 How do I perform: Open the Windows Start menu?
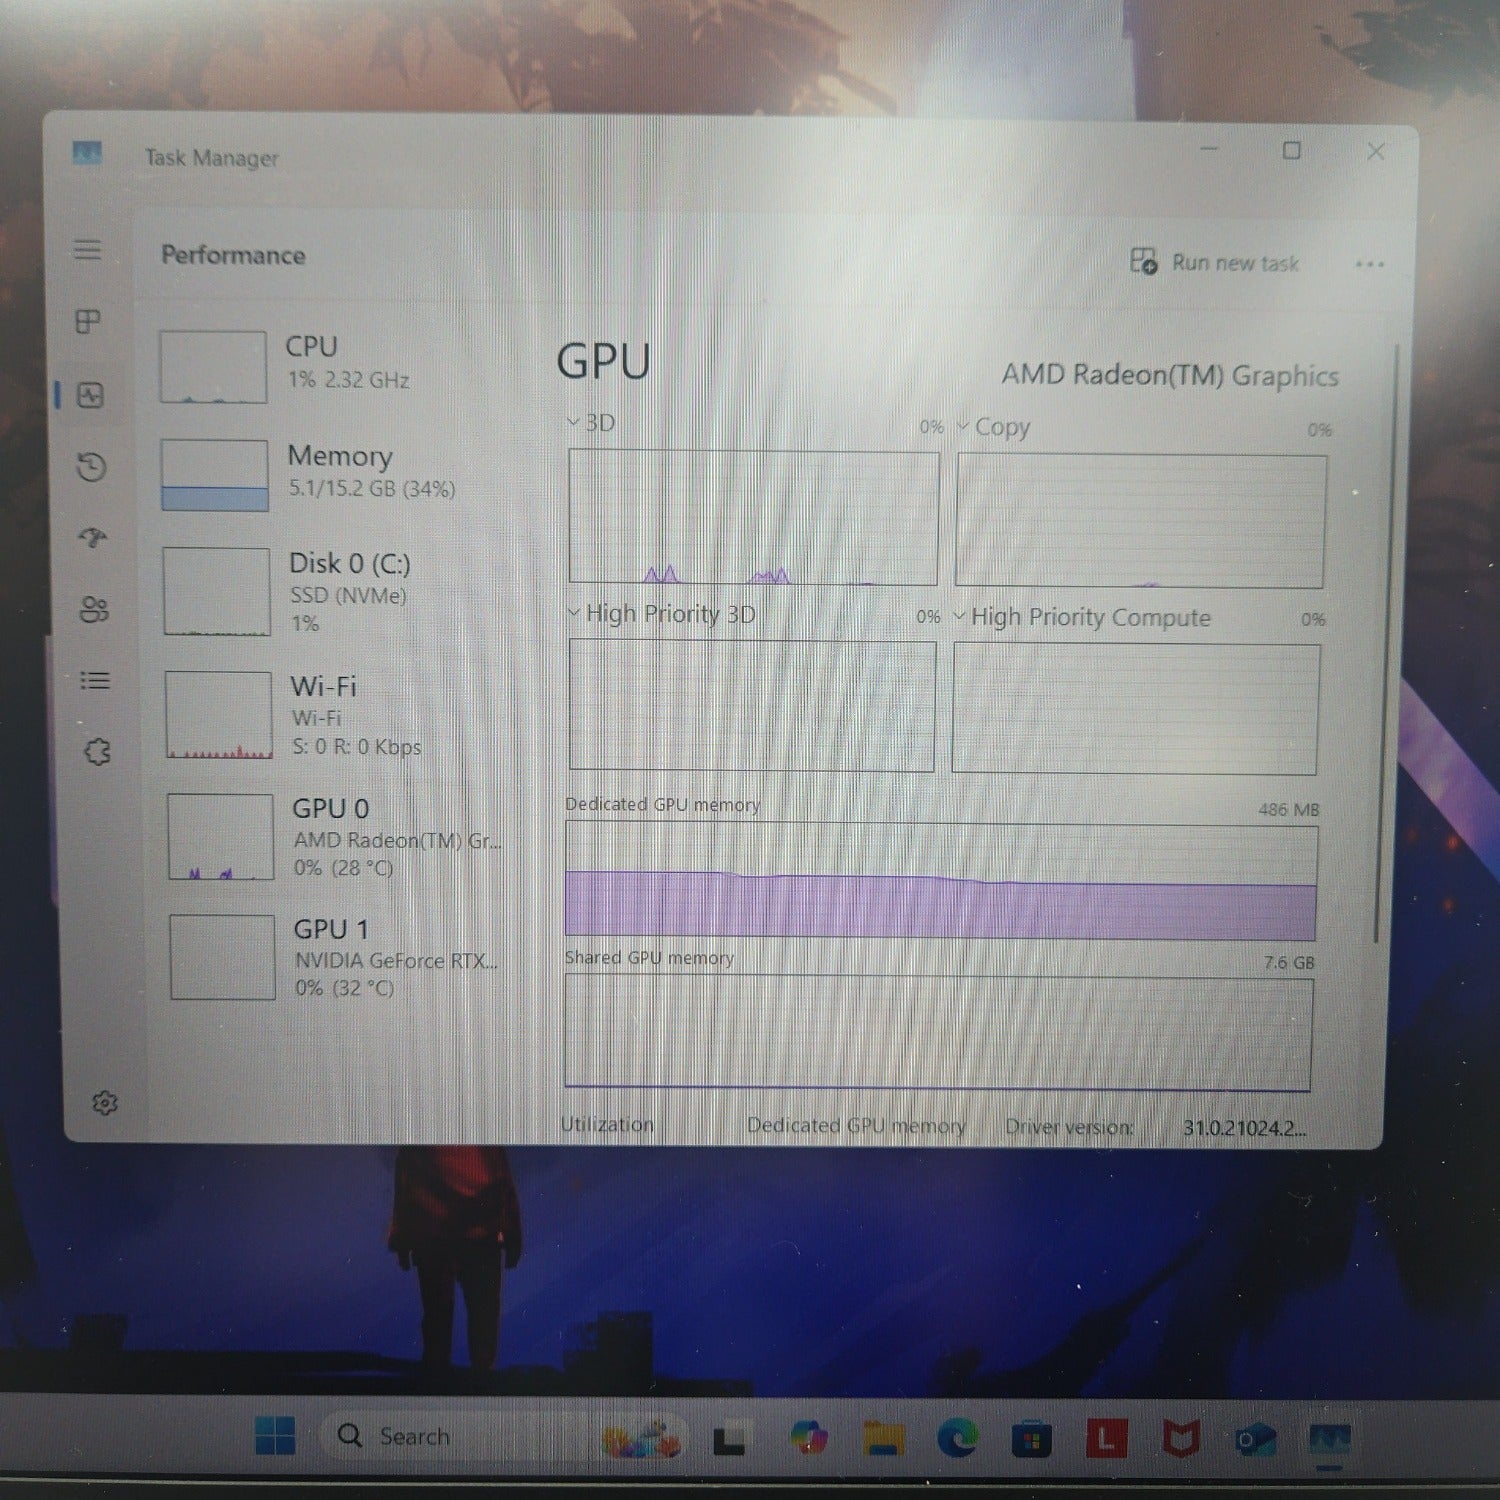coord(275,1436)
